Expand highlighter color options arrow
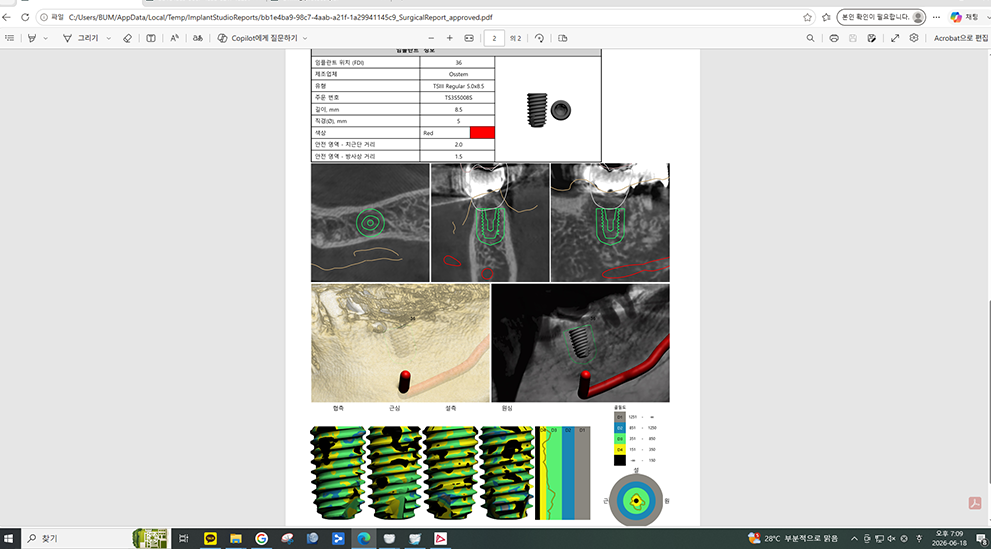This screenshot has height=549, width=991. click(x=46, y=39)
